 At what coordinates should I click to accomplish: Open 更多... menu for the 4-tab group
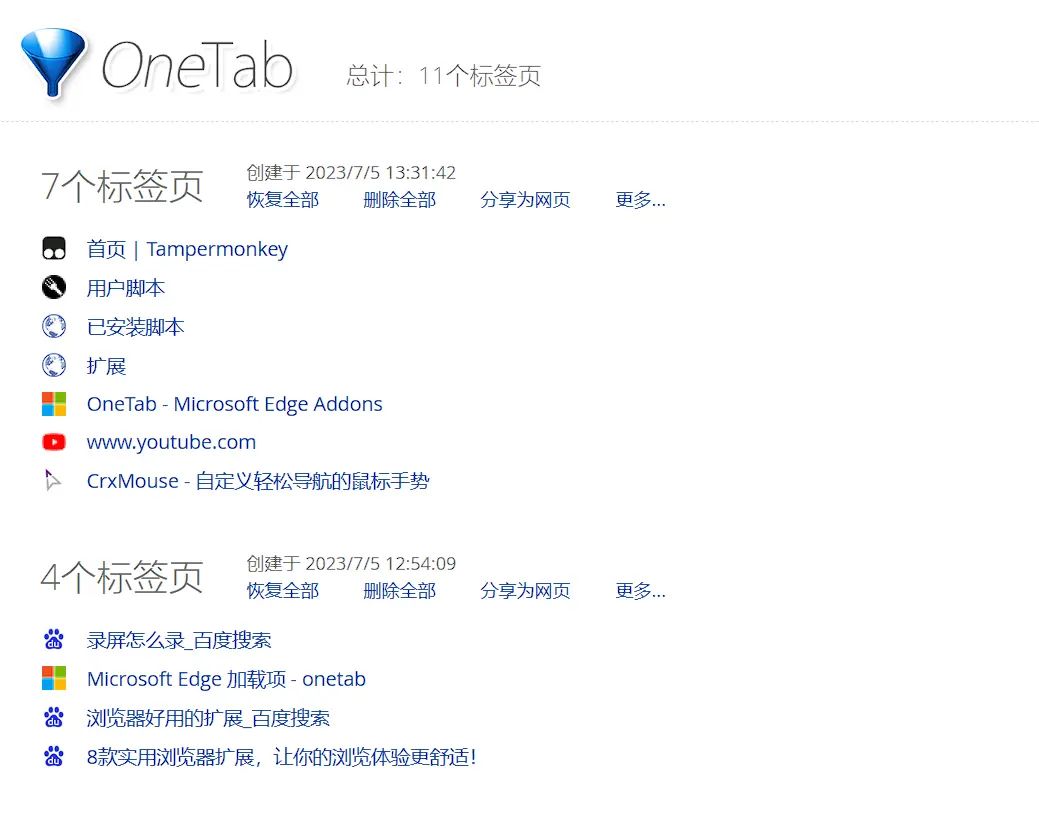[x=640, y=591]
